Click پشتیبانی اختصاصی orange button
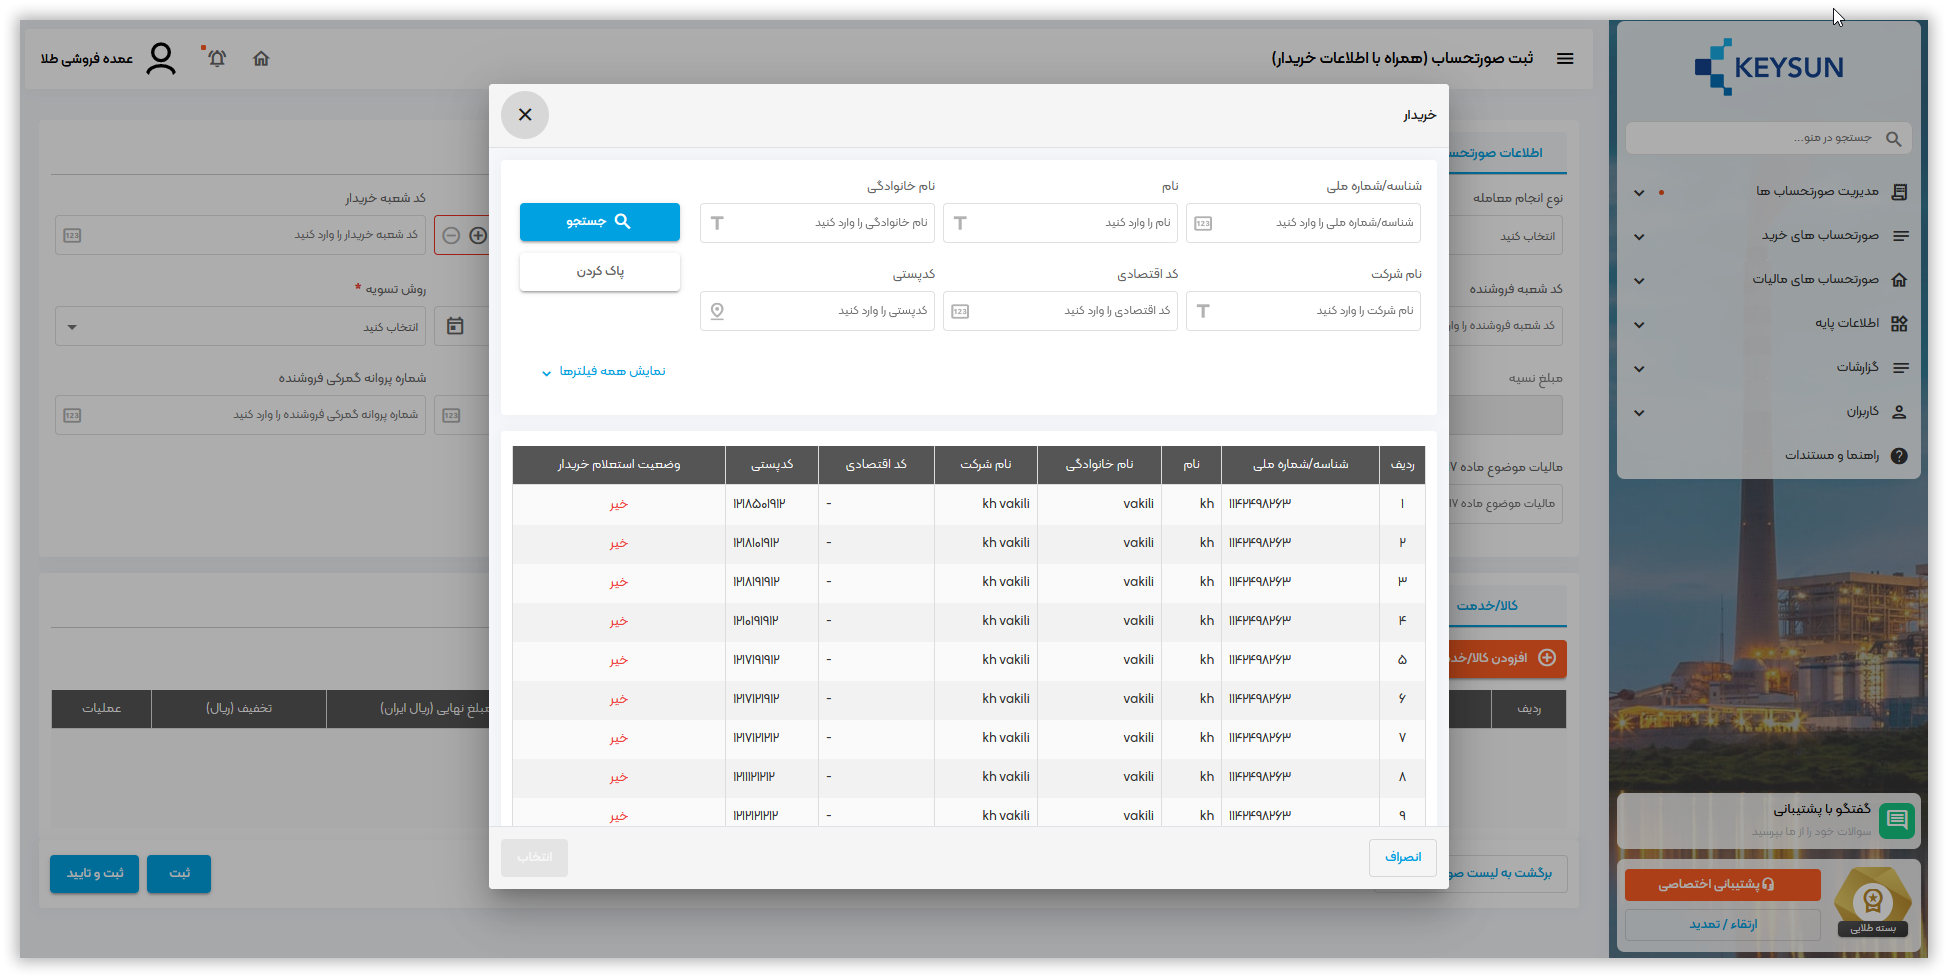This screenshot has height=978, width=1948. pos(1723,885)
